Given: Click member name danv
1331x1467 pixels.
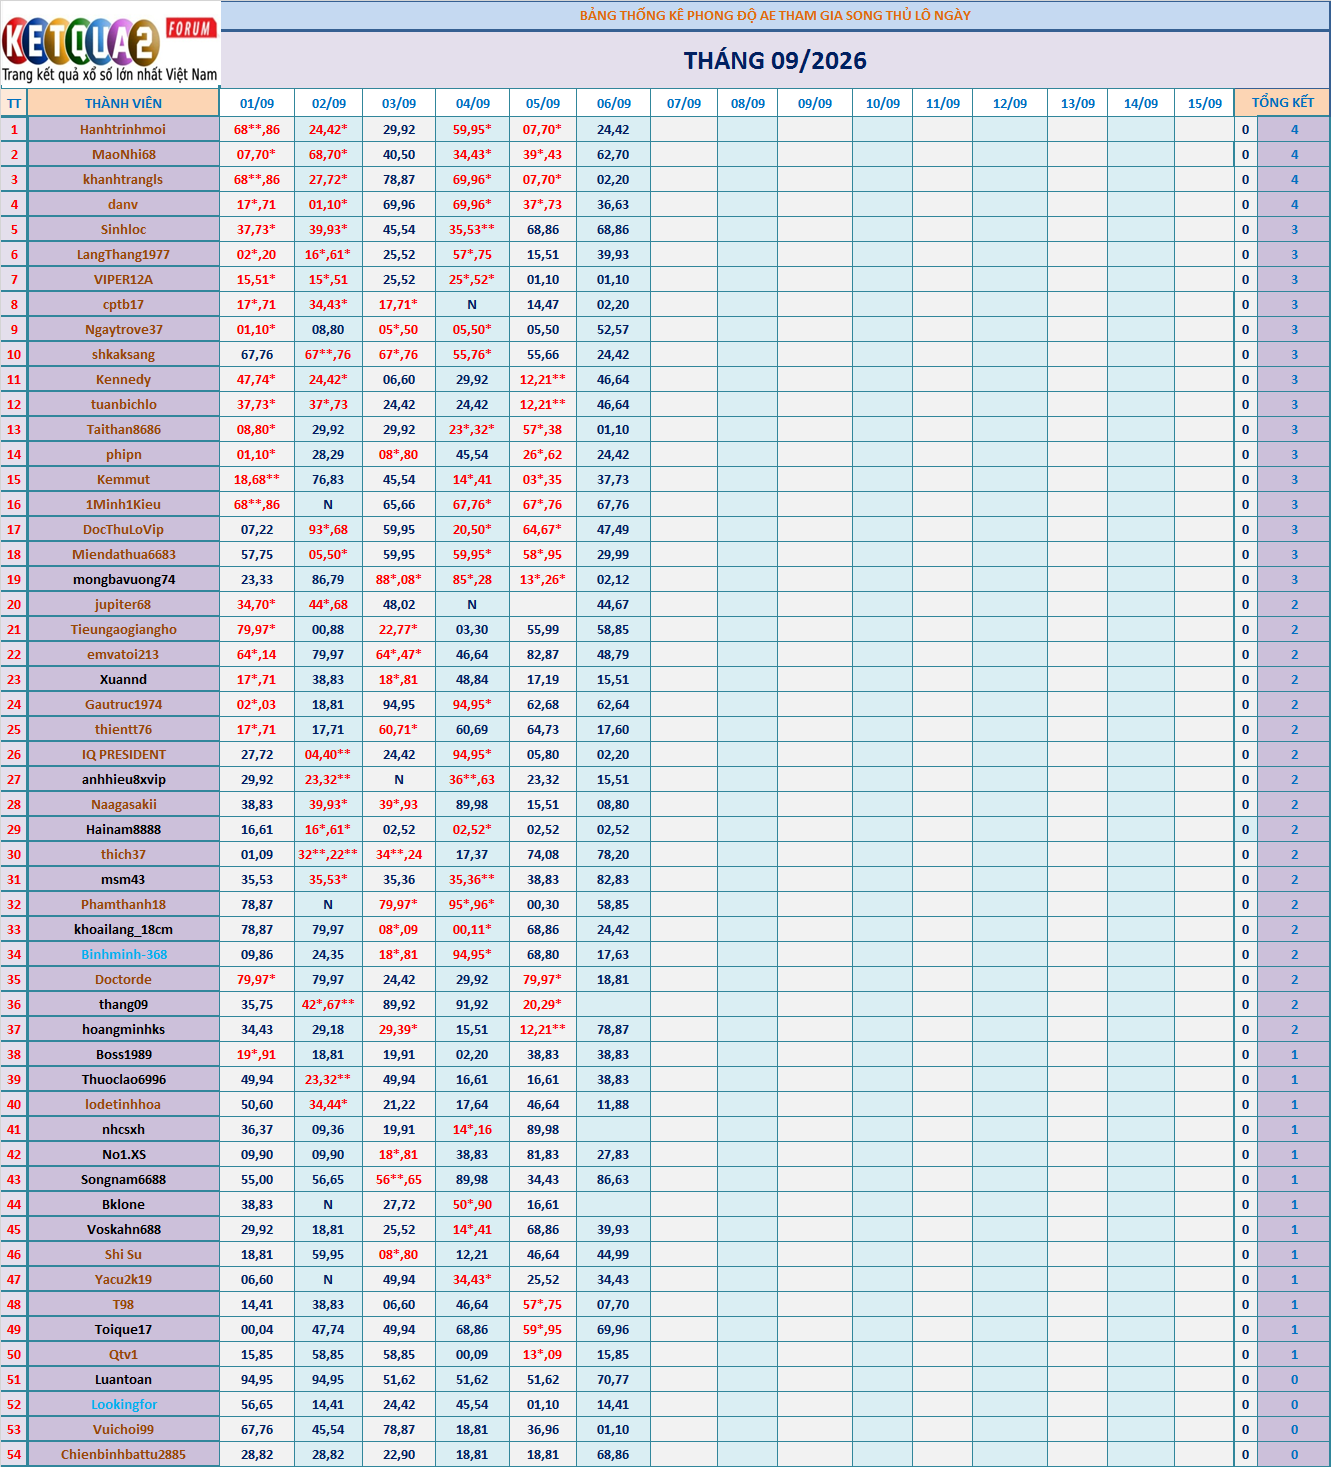Looking at the screenshot, I should [x=123, y=204].
